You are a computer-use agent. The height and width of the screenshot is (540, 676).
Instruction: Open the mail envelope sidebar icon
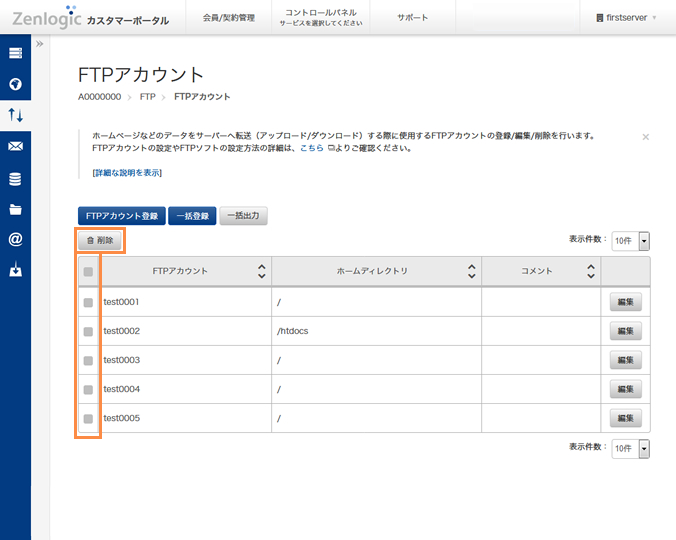point(16,147)
